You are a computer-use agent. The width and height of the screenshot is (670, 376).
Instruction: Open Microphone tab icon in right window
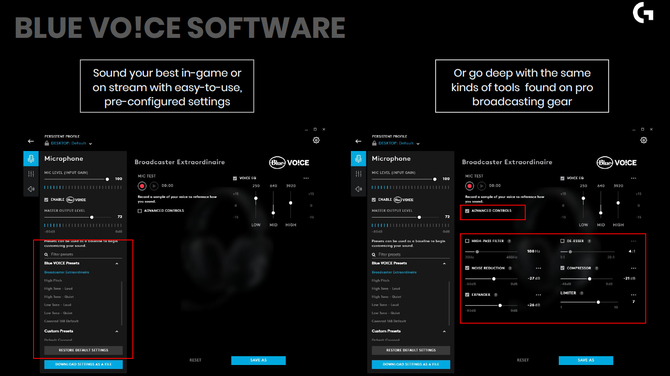pos(358,159)
